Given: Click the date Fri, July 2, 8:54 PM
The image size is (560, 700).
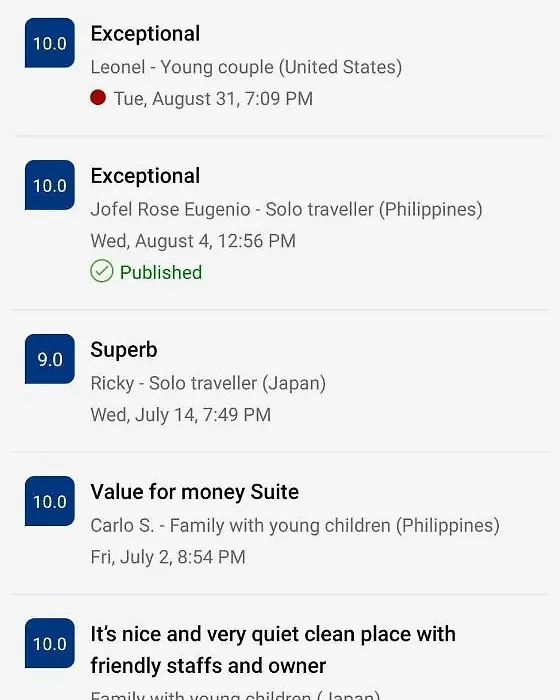Looking at the screenshot, I should [x=168, y=557].
